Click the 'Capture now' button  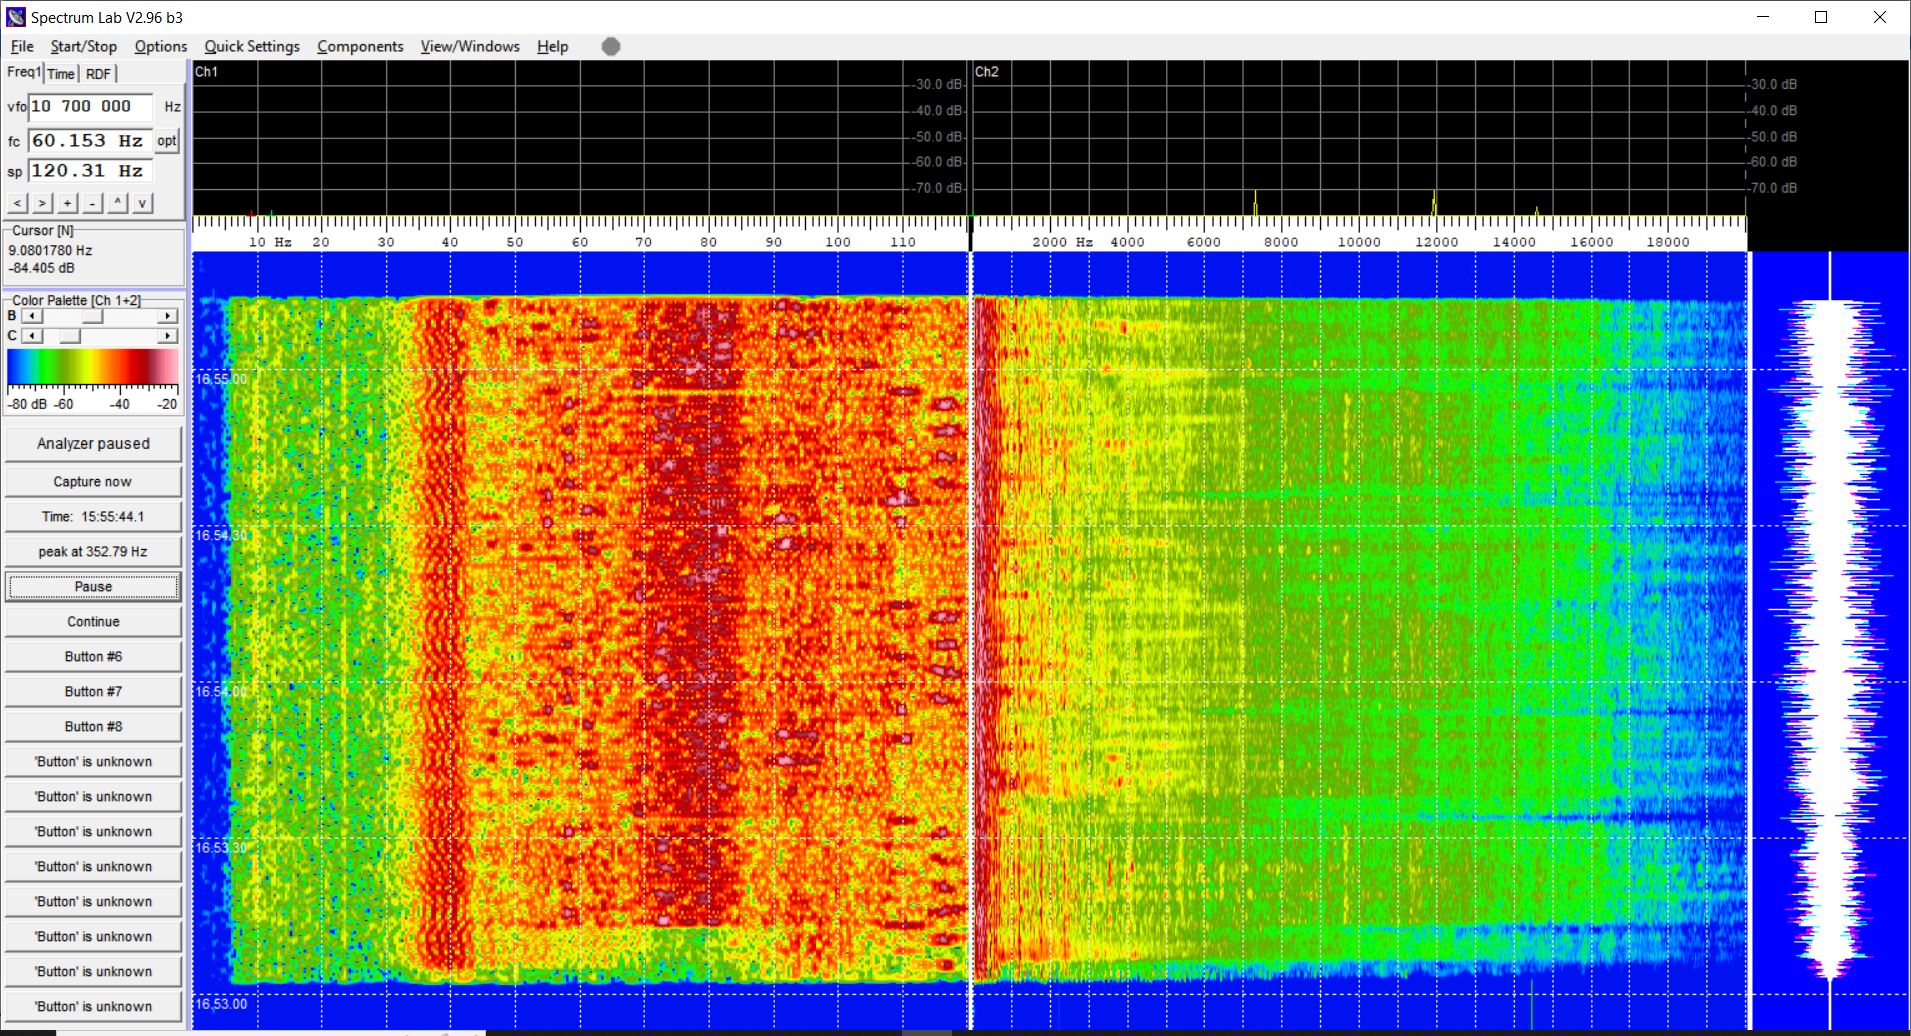93,482
